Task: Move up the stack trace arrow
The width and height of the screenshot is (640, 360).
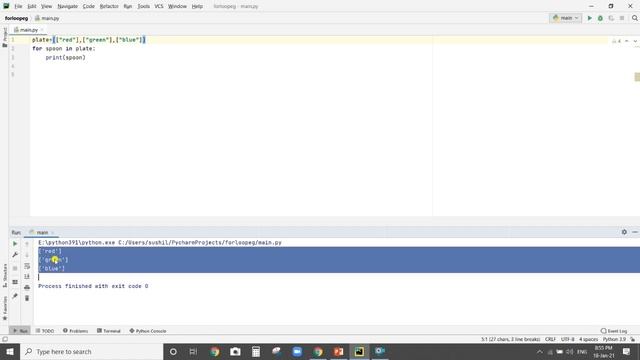Action: (x=27, y=244)
